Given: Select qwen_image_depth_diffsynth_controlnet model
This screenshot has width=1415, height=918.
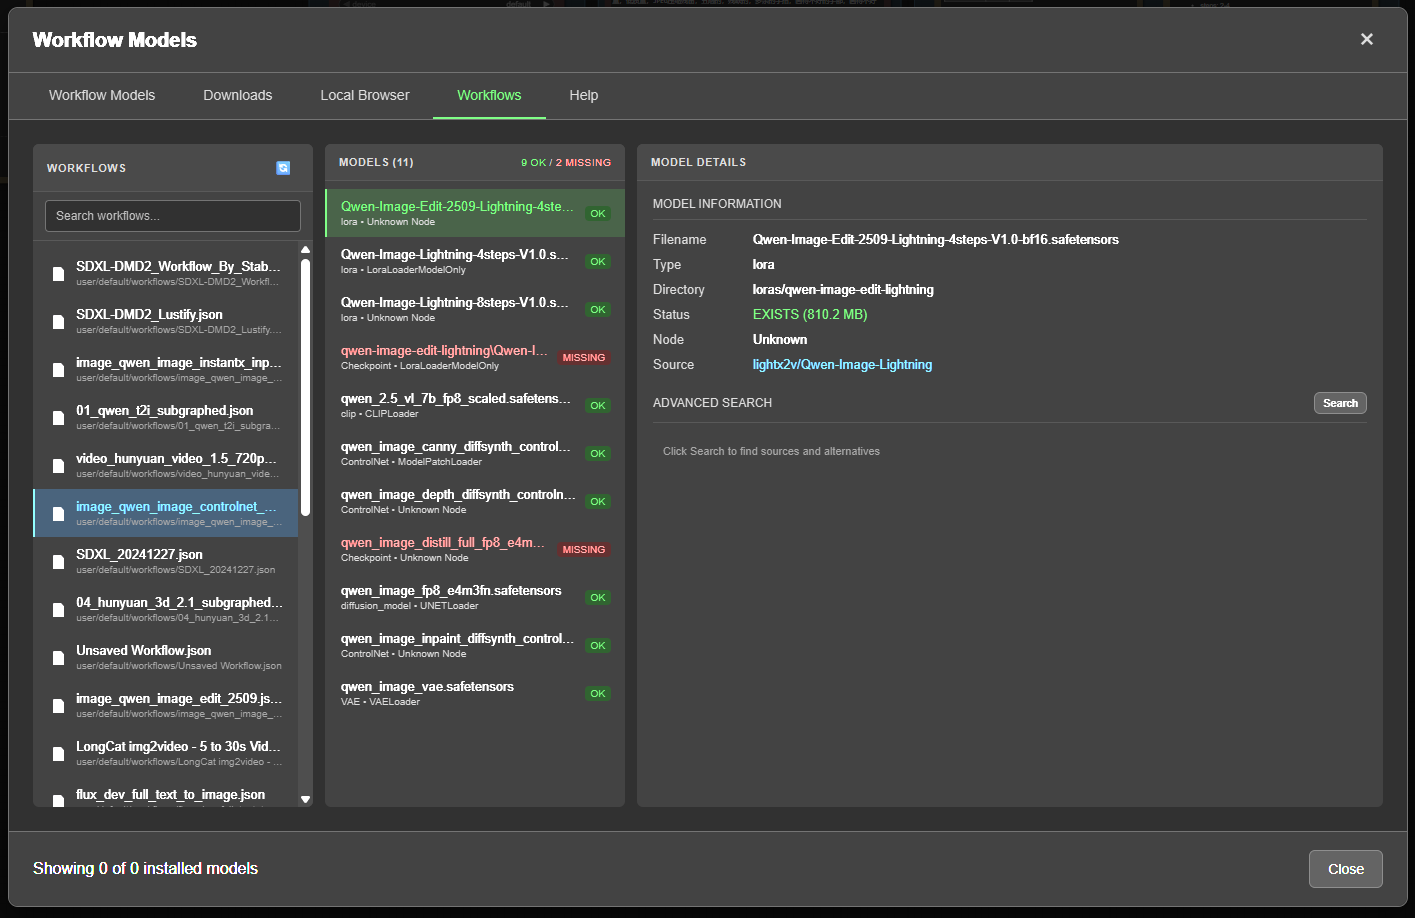Looking at the screenshot, I should click(475, 501).
